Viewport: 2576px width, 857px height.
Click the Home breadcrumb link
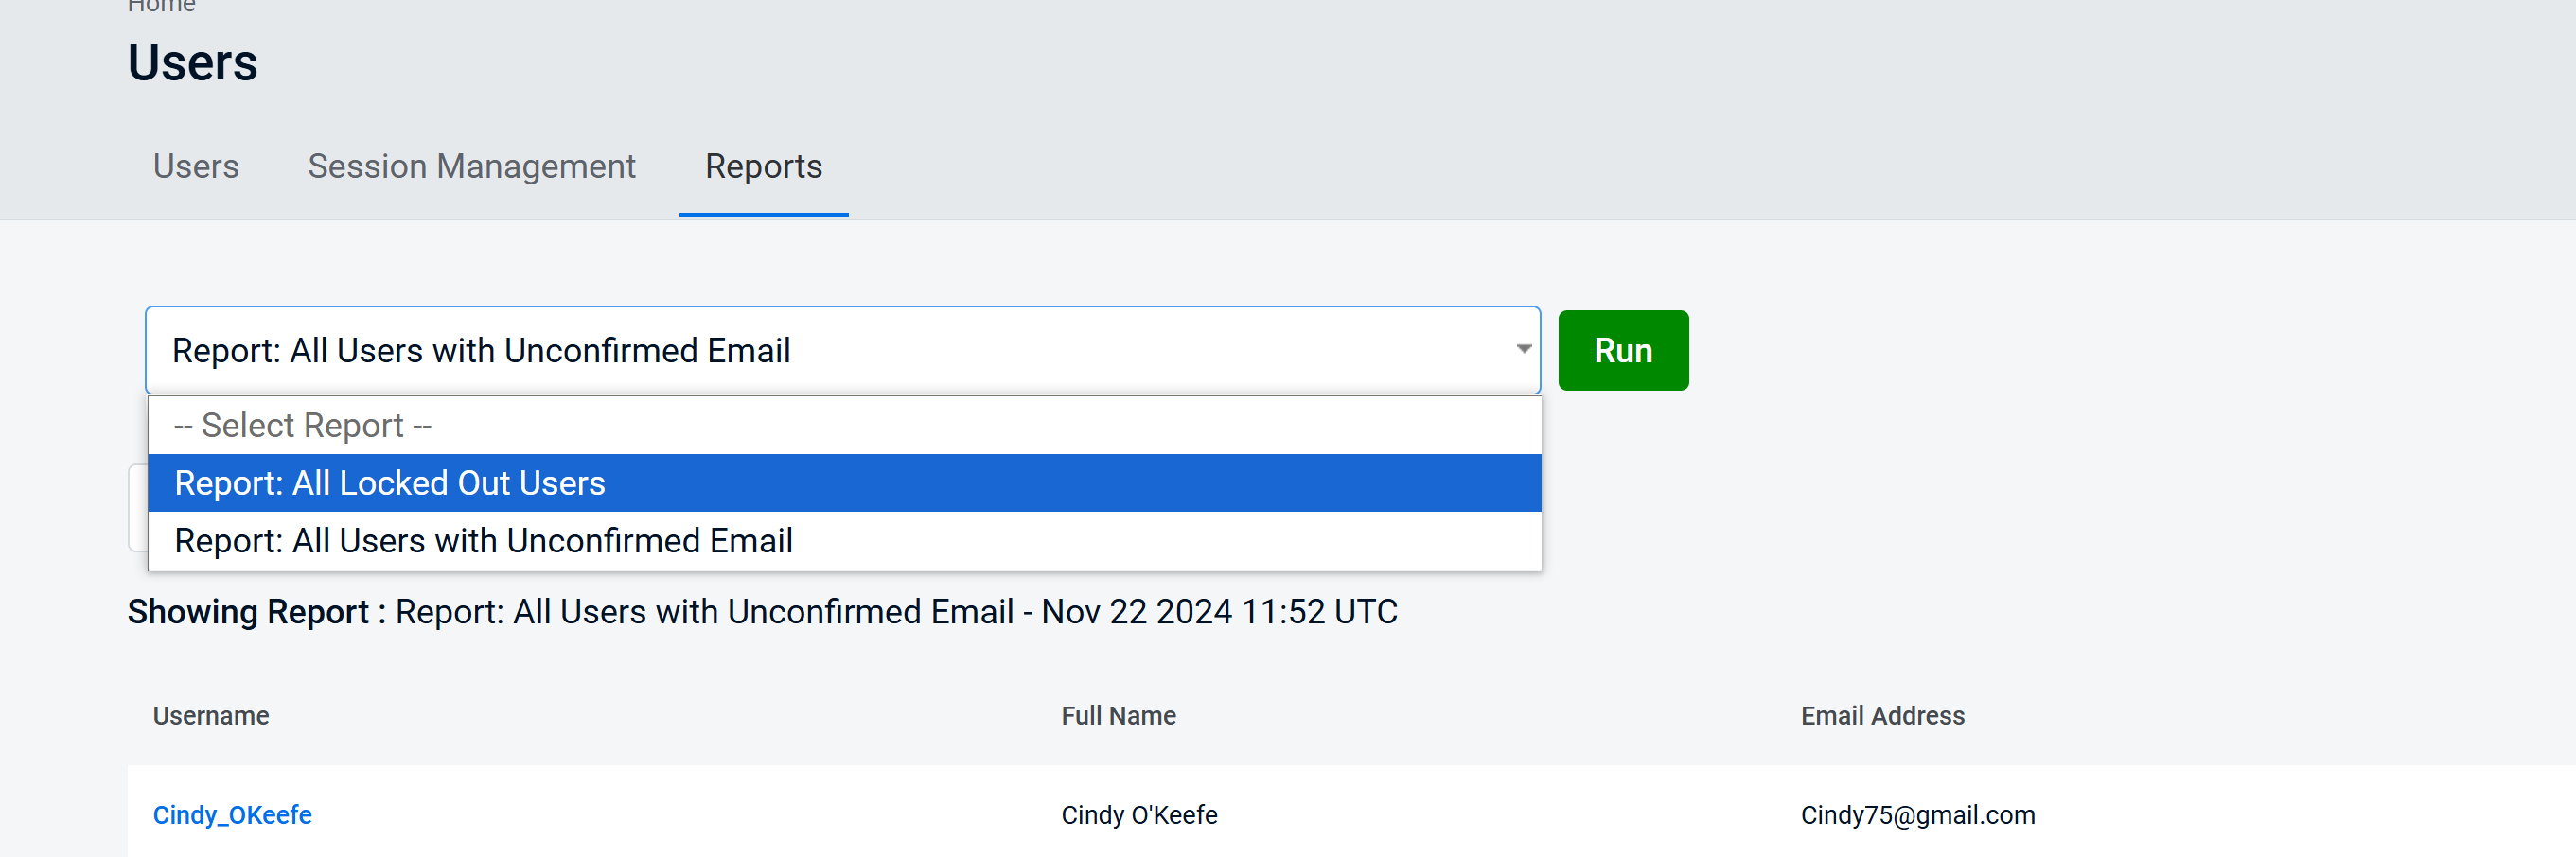click(x=161, y=6)
